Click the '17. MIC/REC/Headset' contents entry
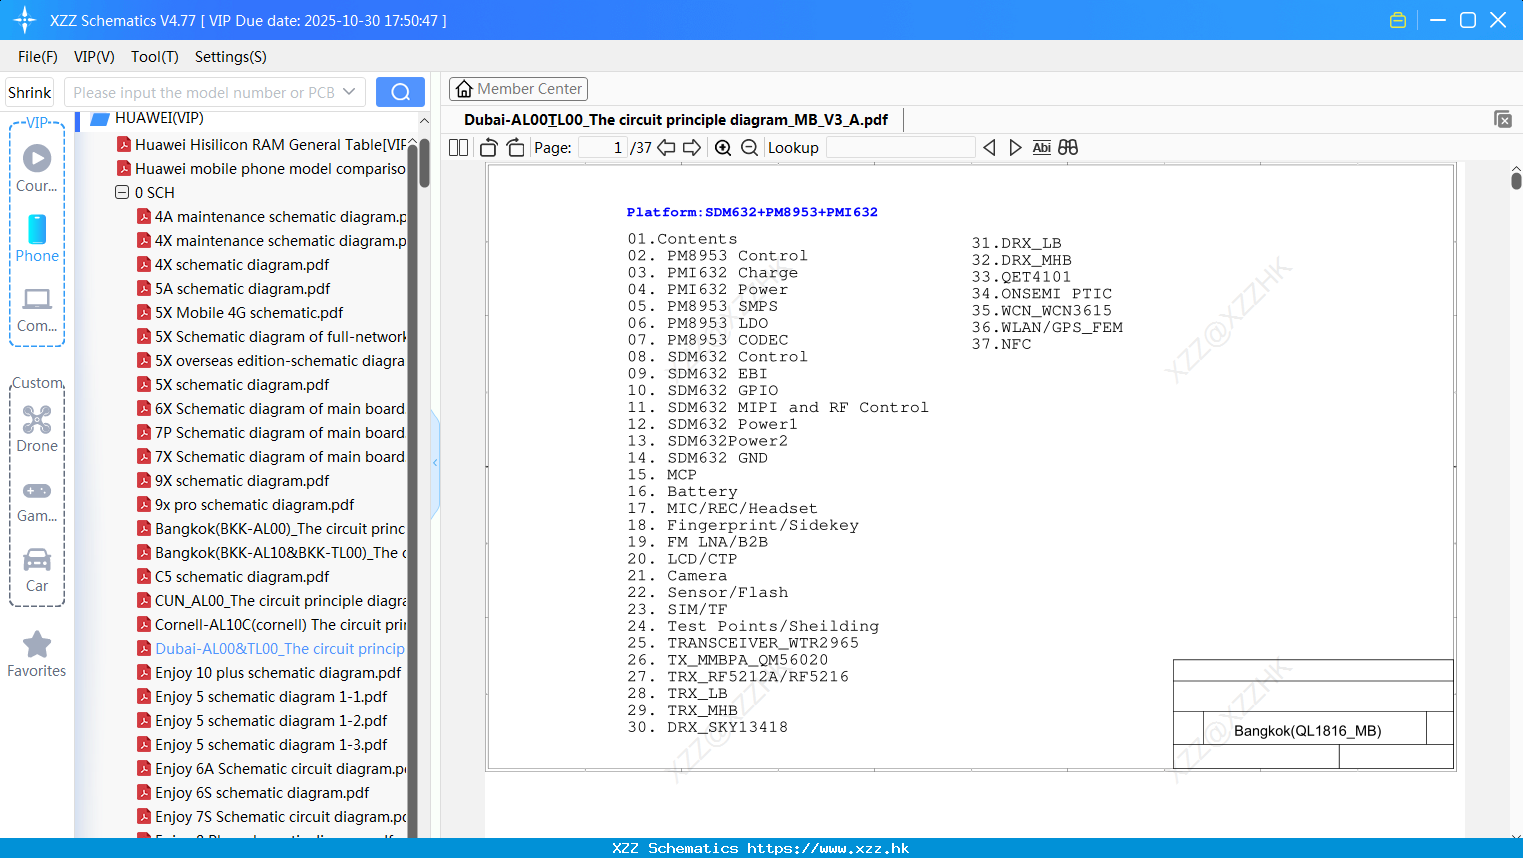Image resolution: width=1523 pixels, height=858 pixels. (722, 508)
